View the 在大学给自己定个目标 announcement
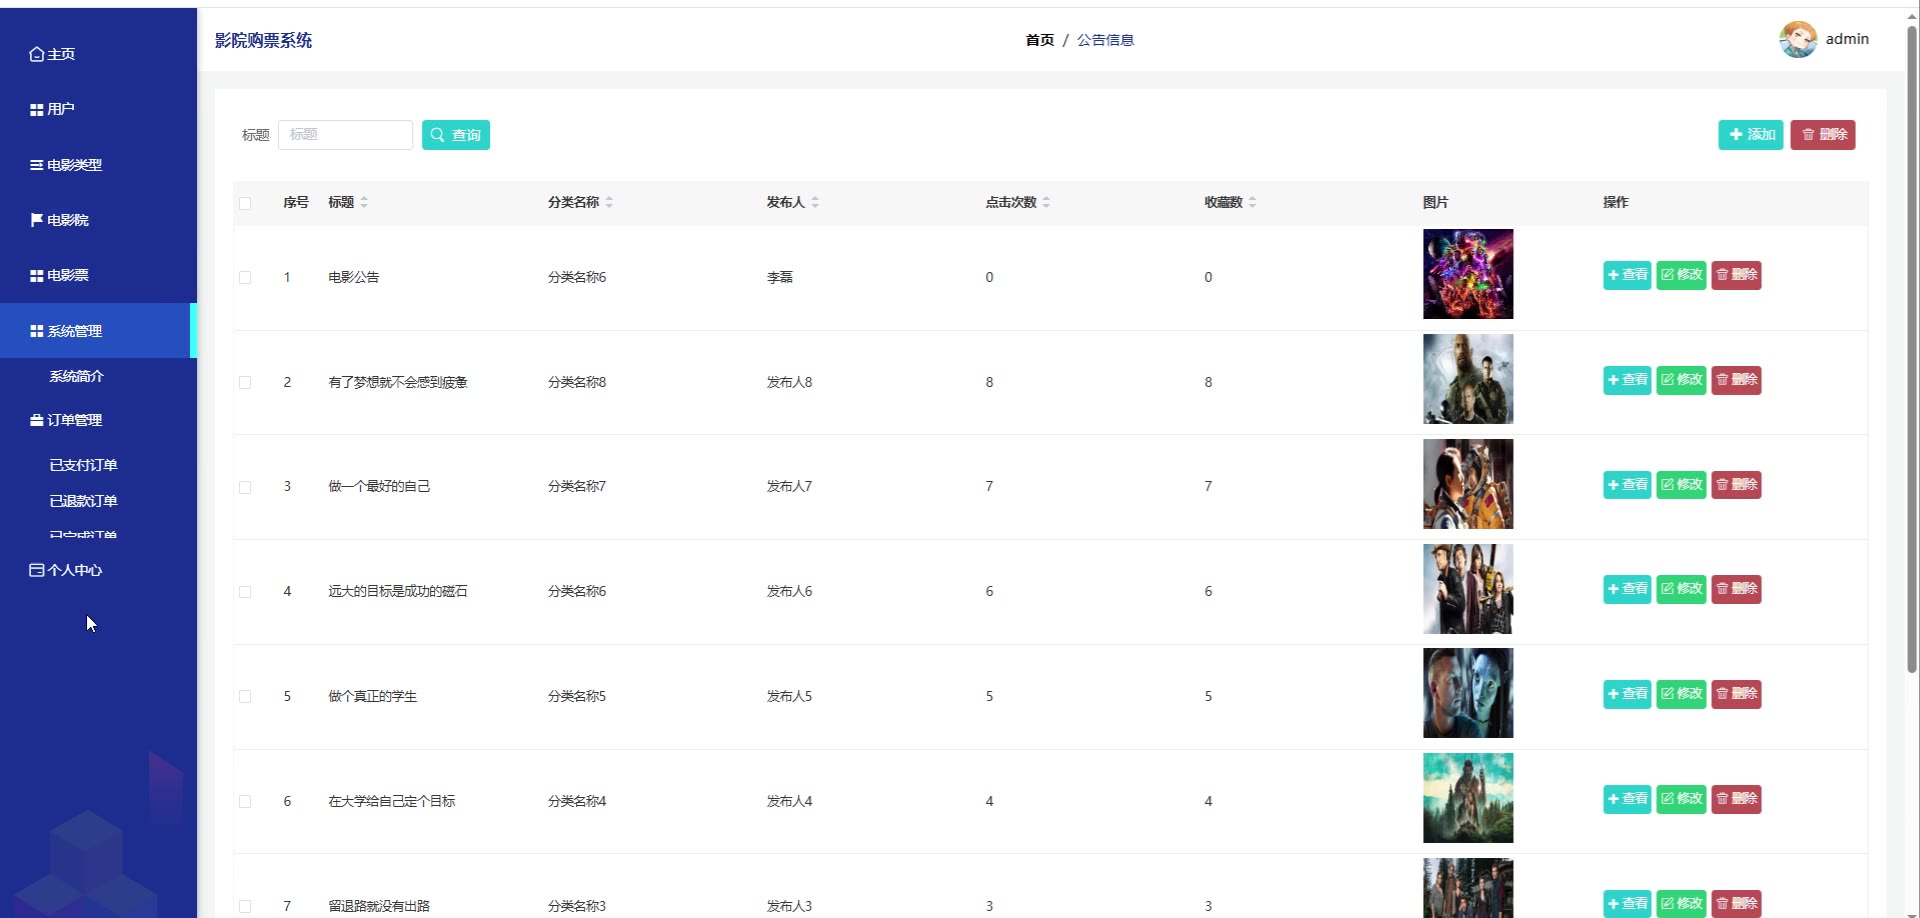This screenshot has width=1920, height=918. [1627, 799]
